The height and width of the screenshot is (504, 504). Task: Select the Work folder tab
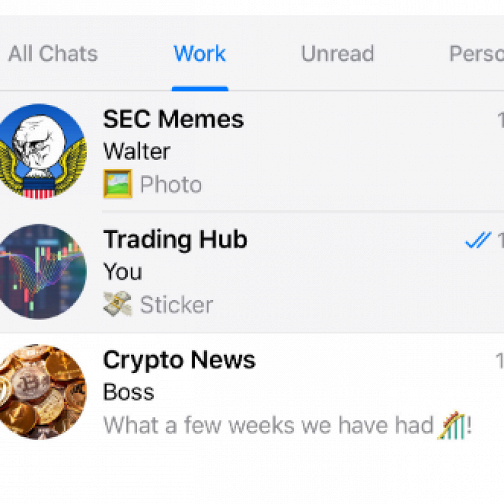click(200, 54)
